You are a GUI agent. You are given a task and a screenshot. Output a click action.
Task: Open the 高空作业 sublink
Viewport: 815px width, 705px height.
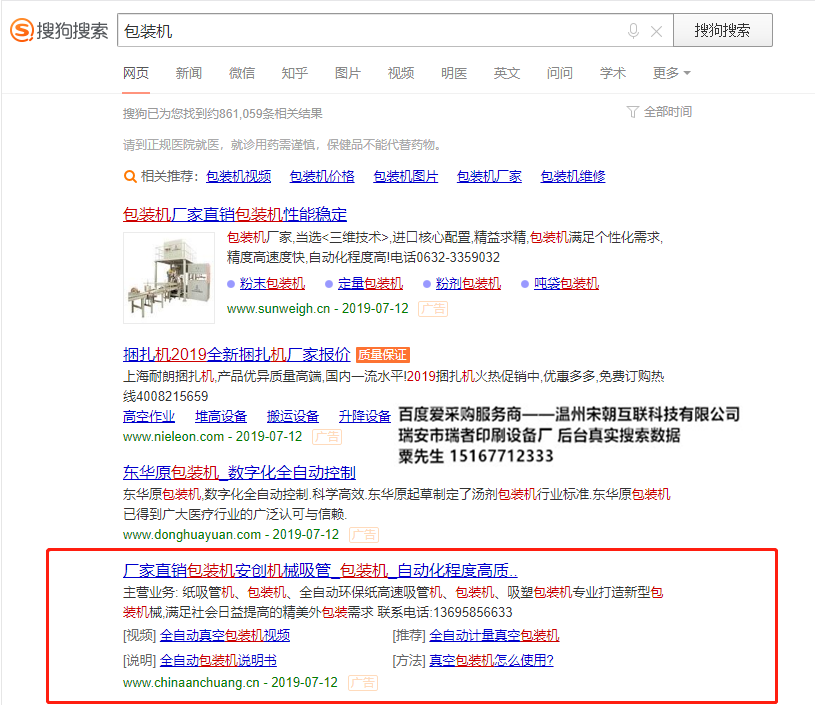[x=149, y=416]
